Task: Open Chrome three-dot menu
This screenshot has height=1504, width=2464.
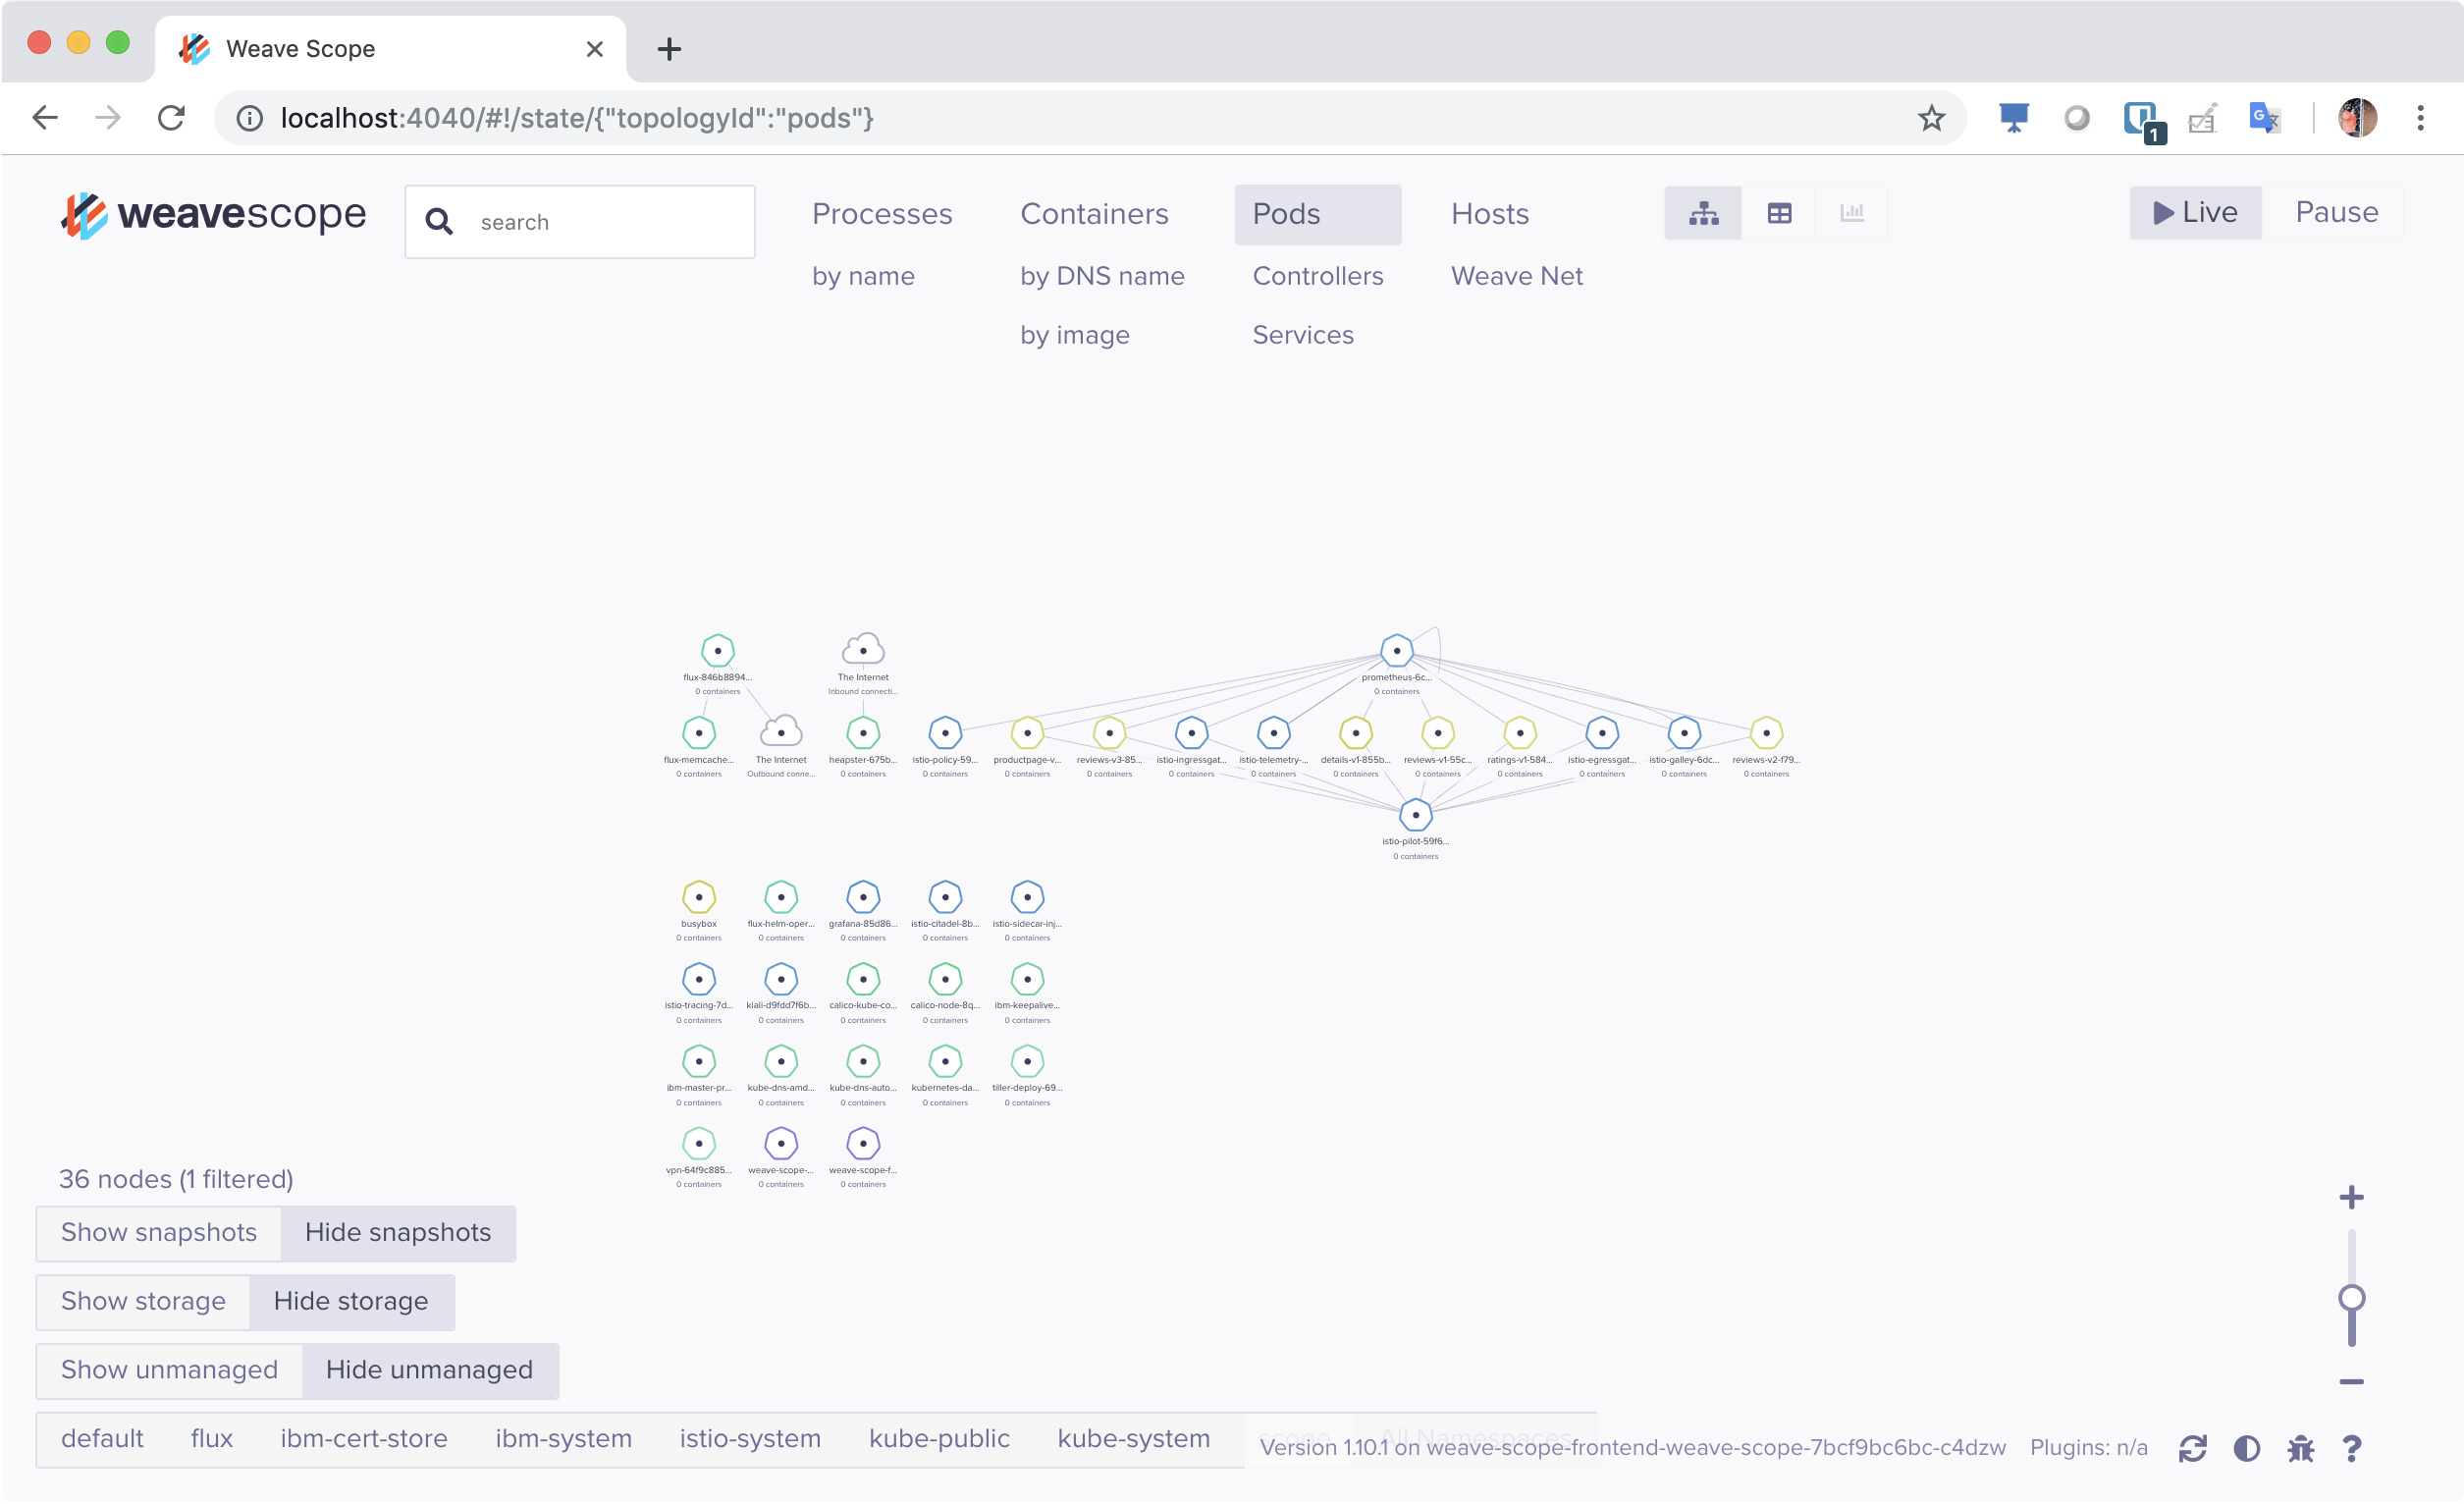Action: point(2420,118)
